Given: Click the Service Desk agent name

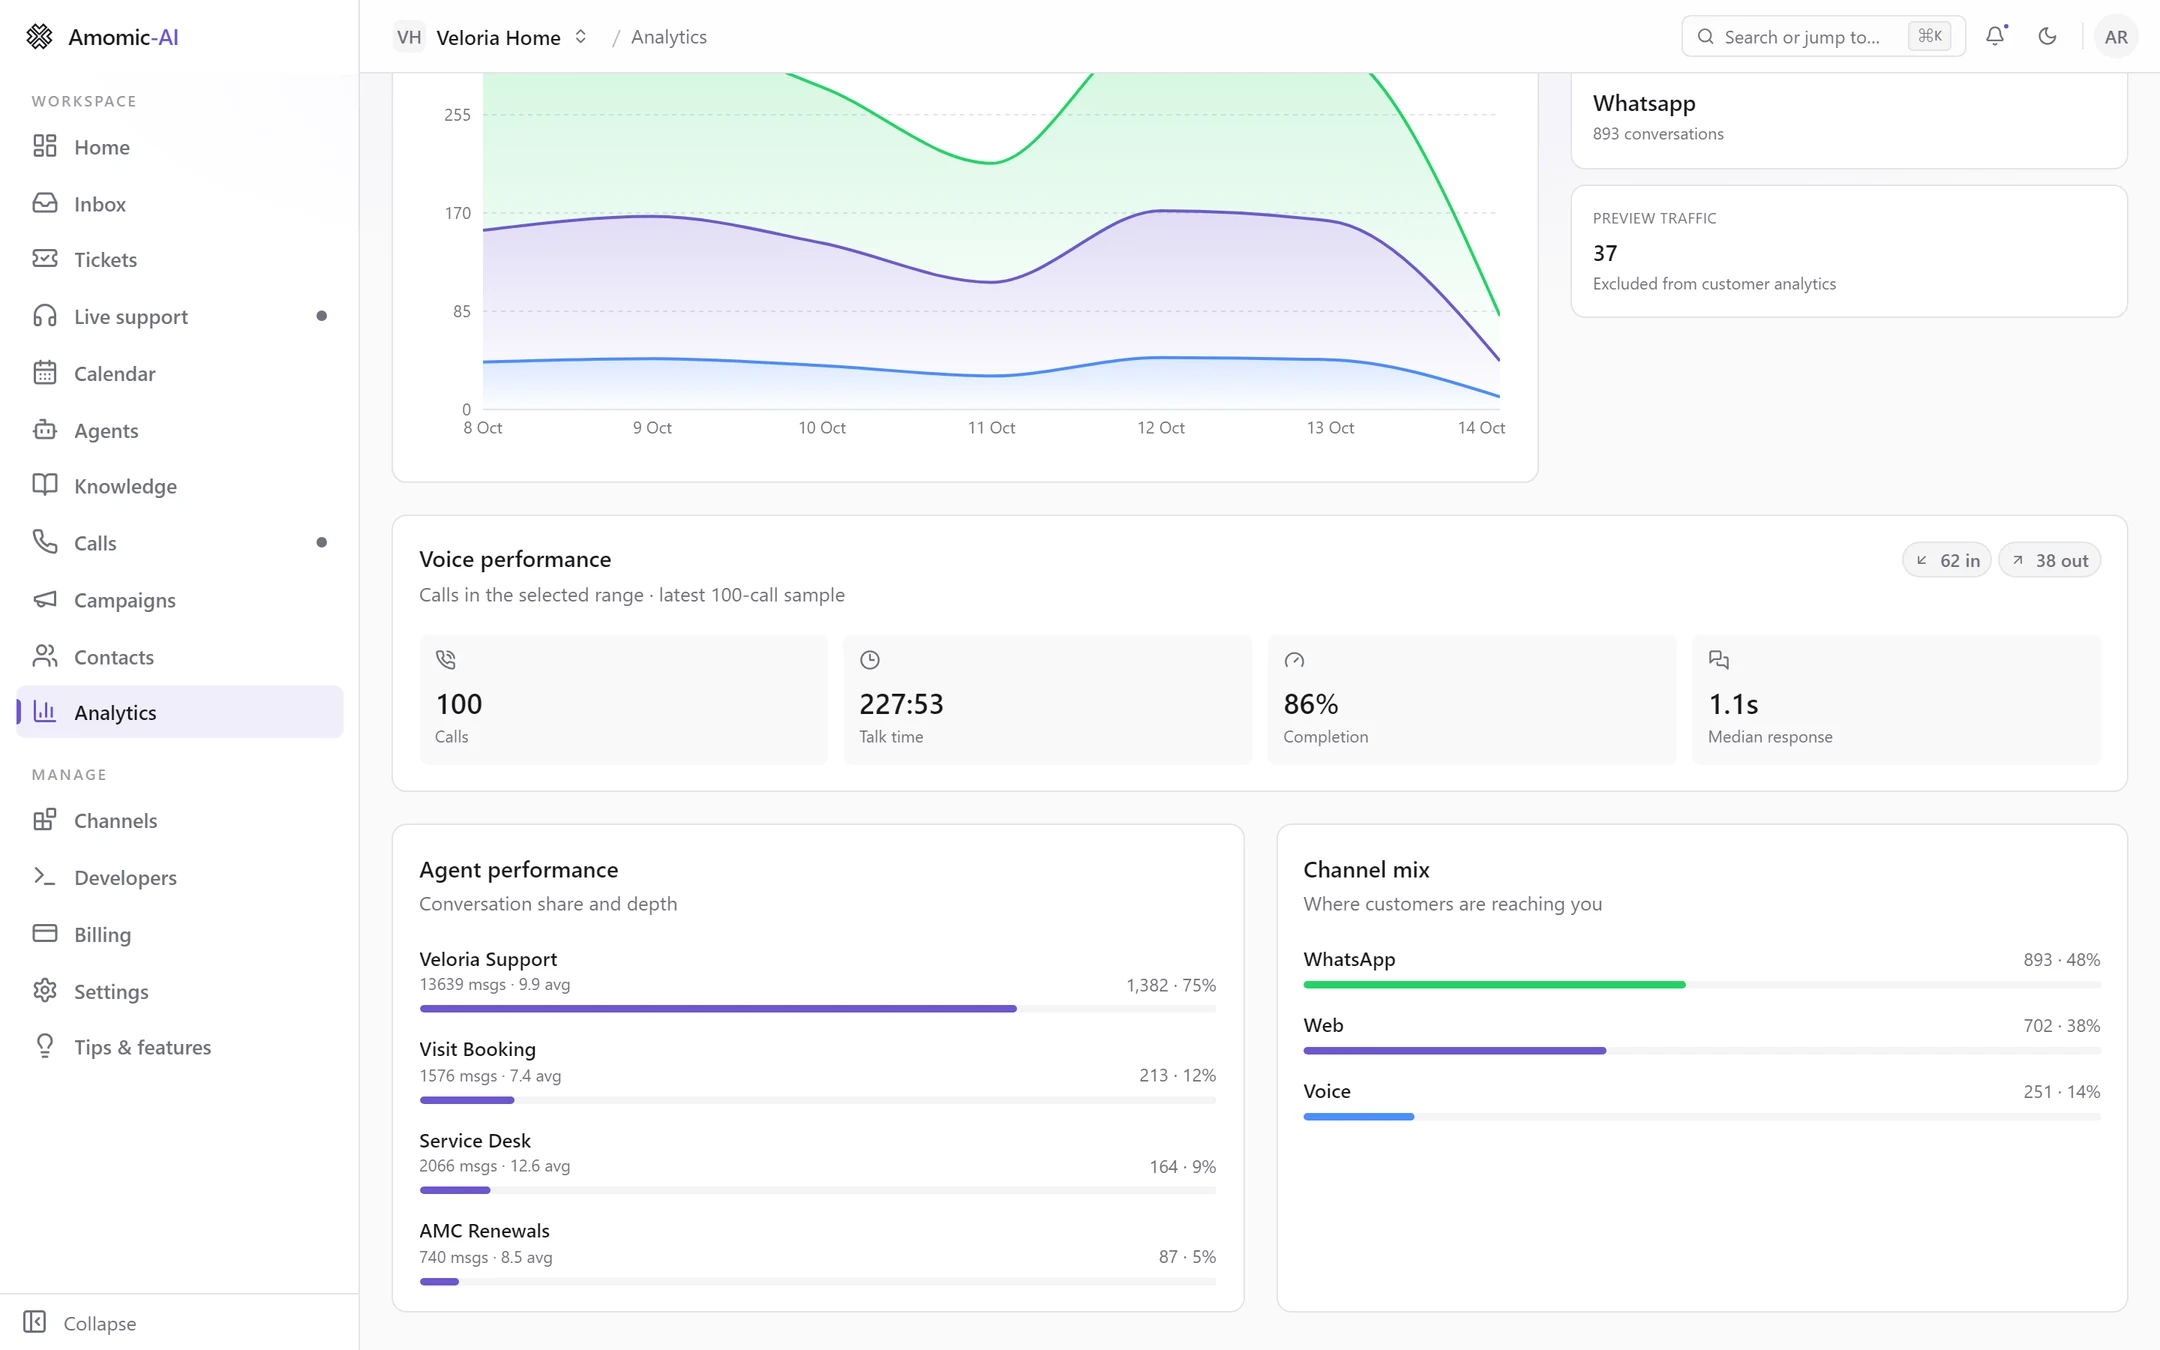Looking at the screenshot, I should (x=475, y=1140).
